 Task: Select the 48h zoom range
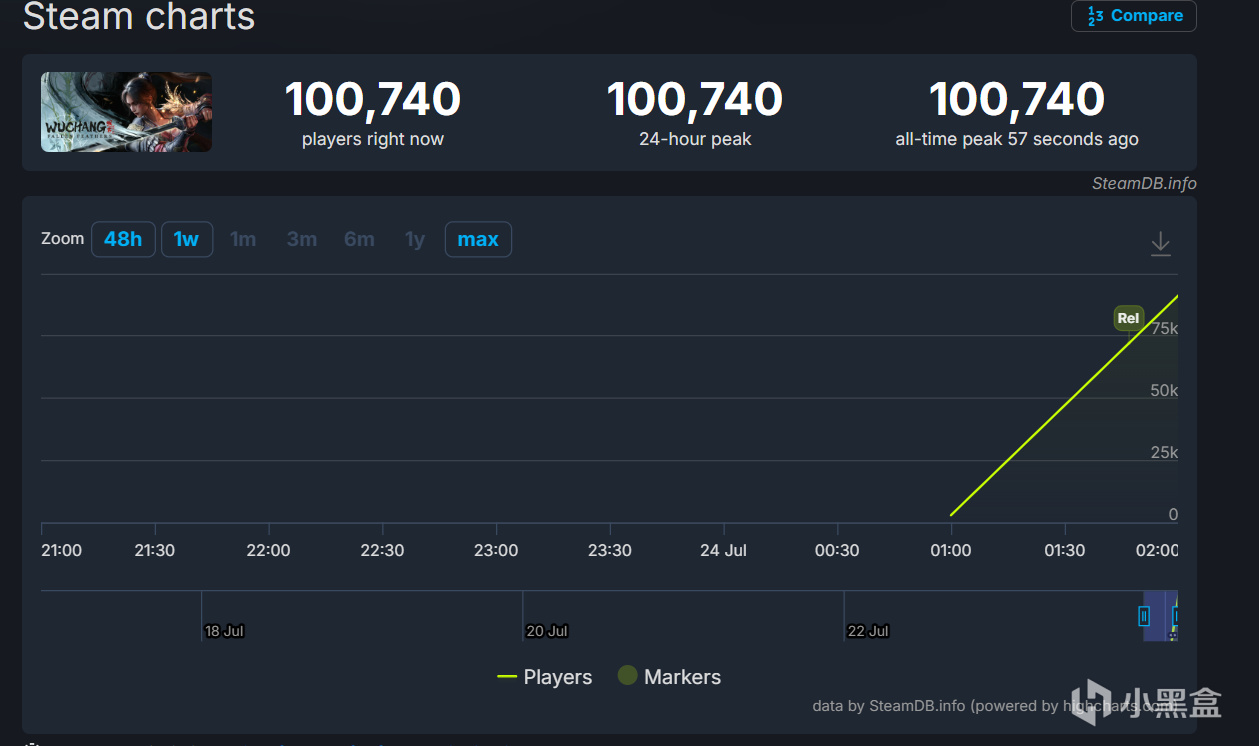click(123, 239)
